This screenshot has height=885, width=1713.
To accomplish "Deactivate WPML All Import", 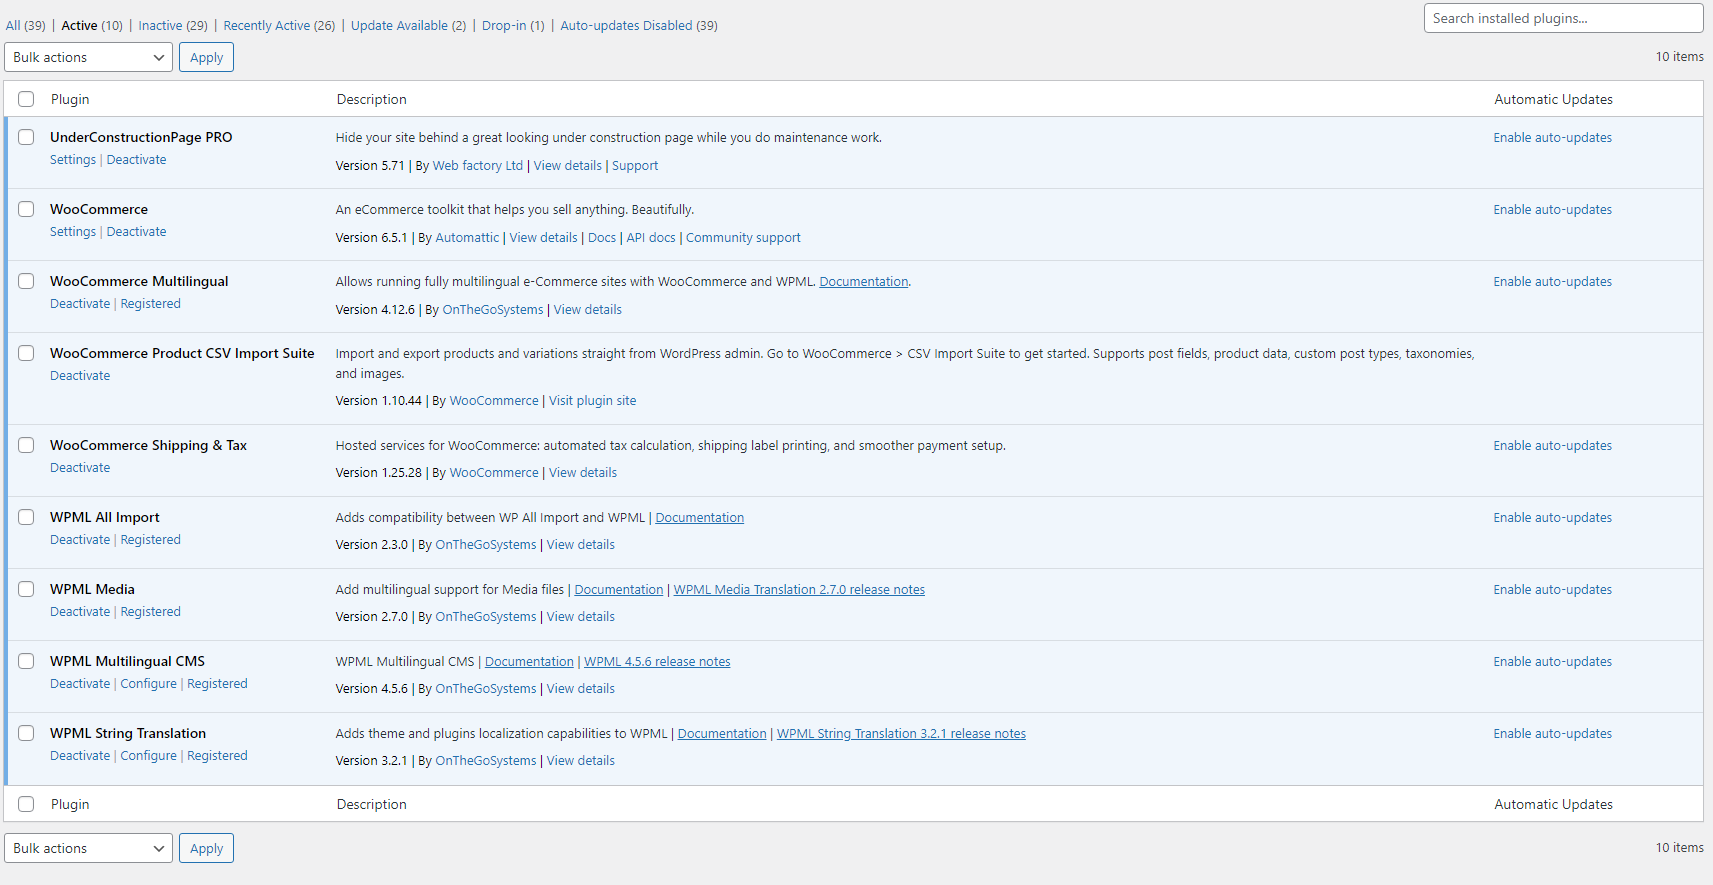I will 80,540.
